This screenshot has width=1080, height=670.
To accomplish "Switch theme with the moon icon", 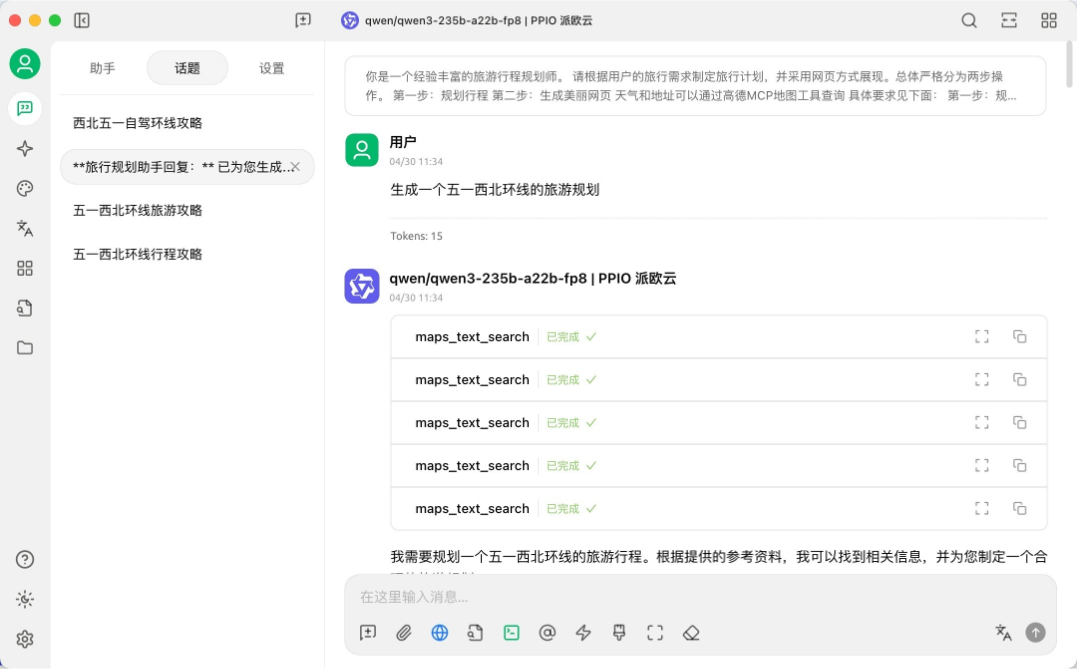I will (x=24, y=599).
